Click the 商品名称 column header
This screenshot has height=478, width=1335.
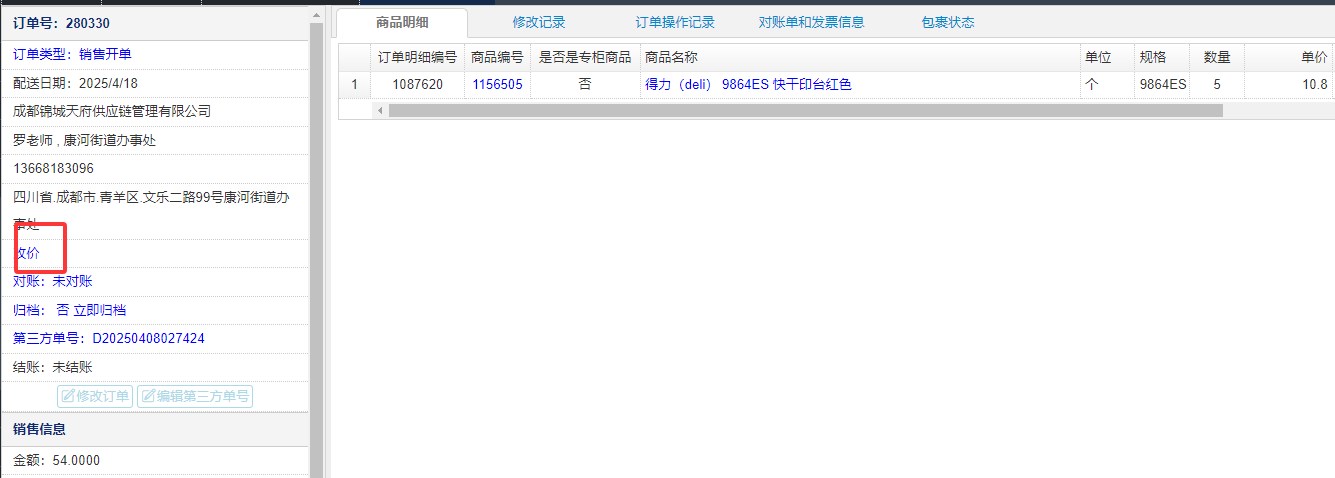859,57
